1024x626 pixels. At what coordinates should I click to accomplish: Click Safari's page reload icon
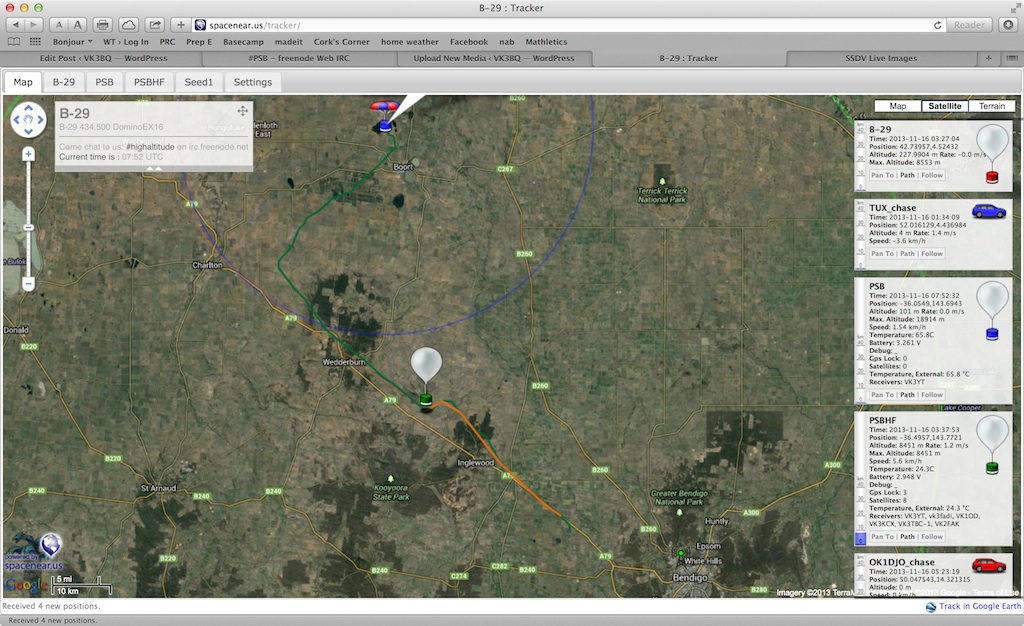pos(937,25)
